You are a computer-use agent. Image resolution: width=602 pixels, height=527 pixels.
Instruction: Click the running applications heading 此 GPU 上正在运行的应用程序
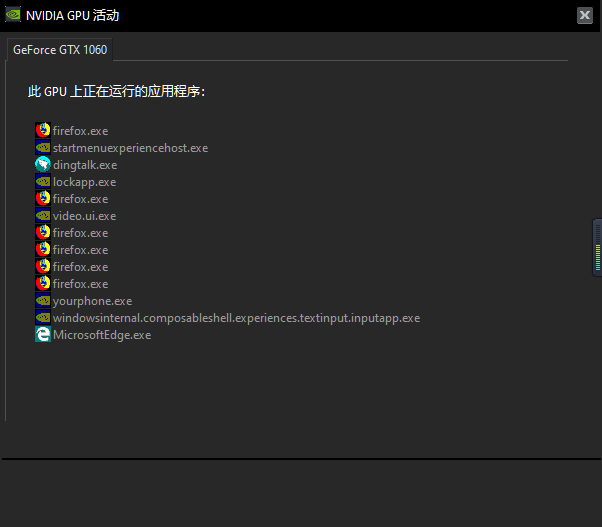(117, 91)
